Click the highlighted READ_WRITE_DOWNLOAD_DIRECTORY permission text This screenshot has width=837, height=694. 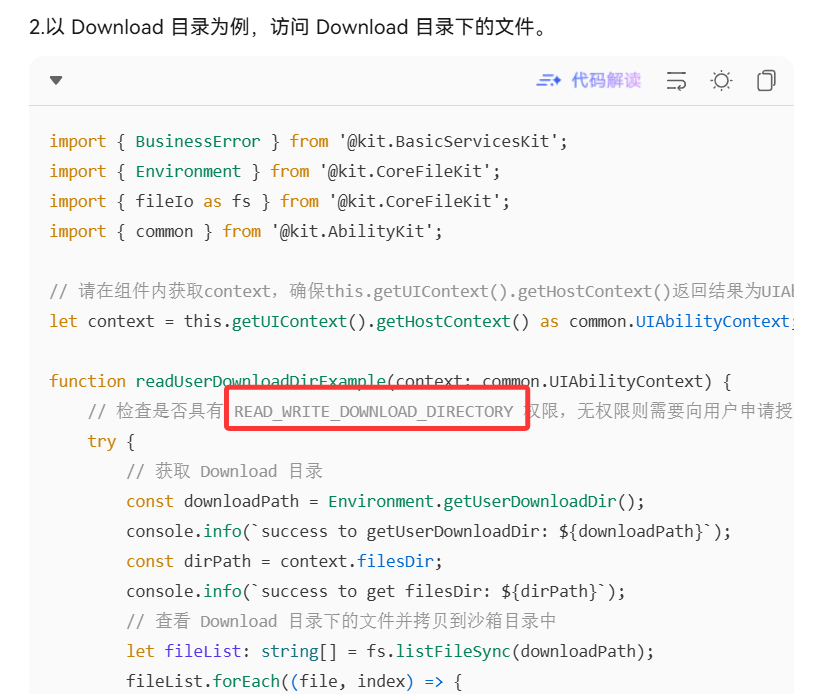(373, 411)
